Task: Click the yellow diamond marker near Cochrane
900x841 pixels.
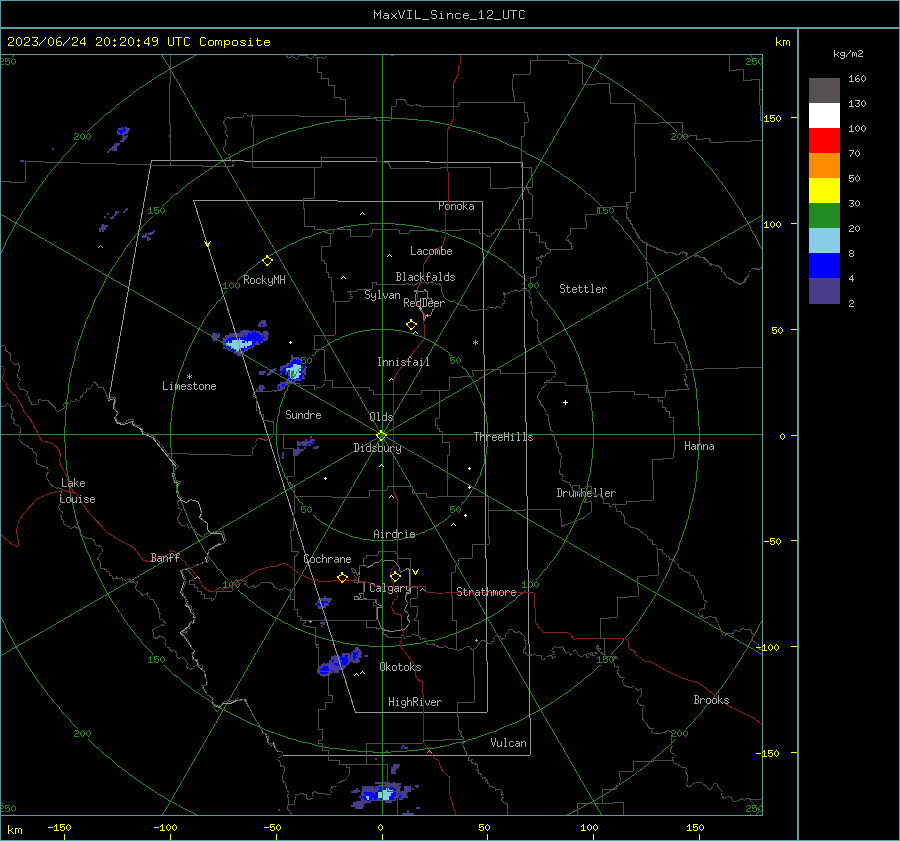Action: [x=343, y=578]
